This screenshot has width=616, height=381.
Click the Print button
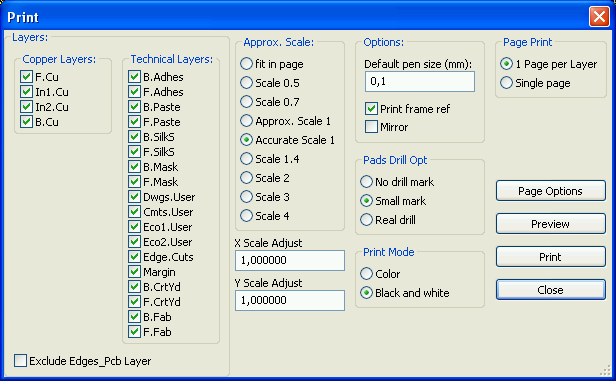coord(550,257)
